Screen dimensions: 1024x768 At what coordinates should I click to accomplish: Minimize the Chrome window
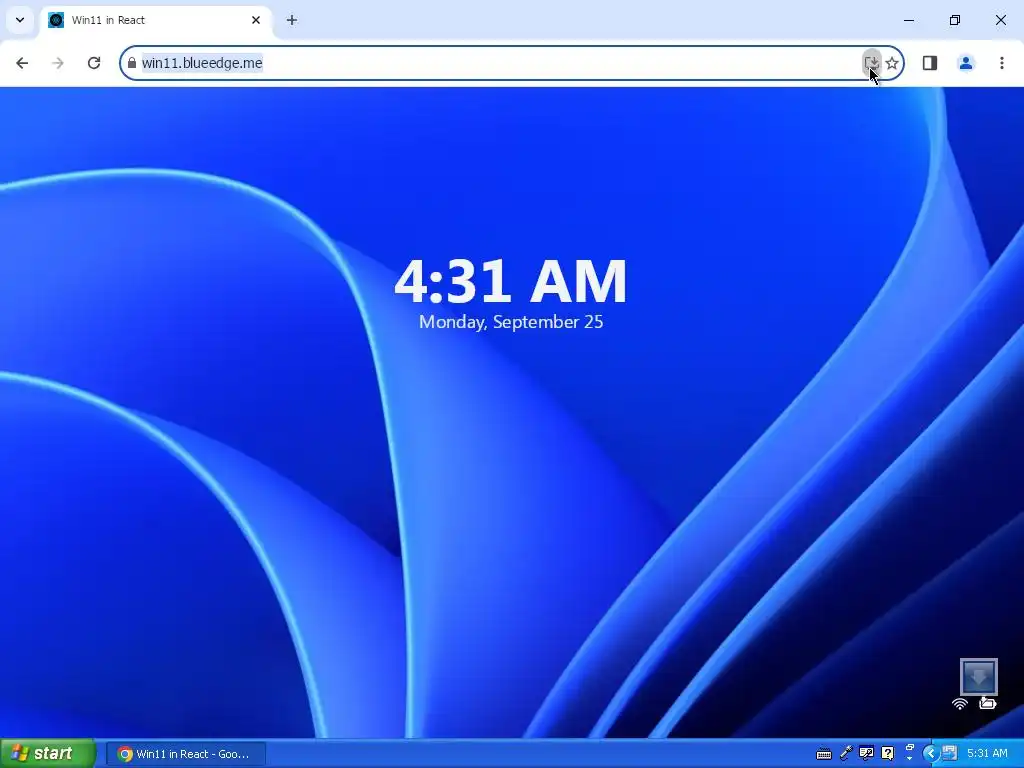coord(908,20)
